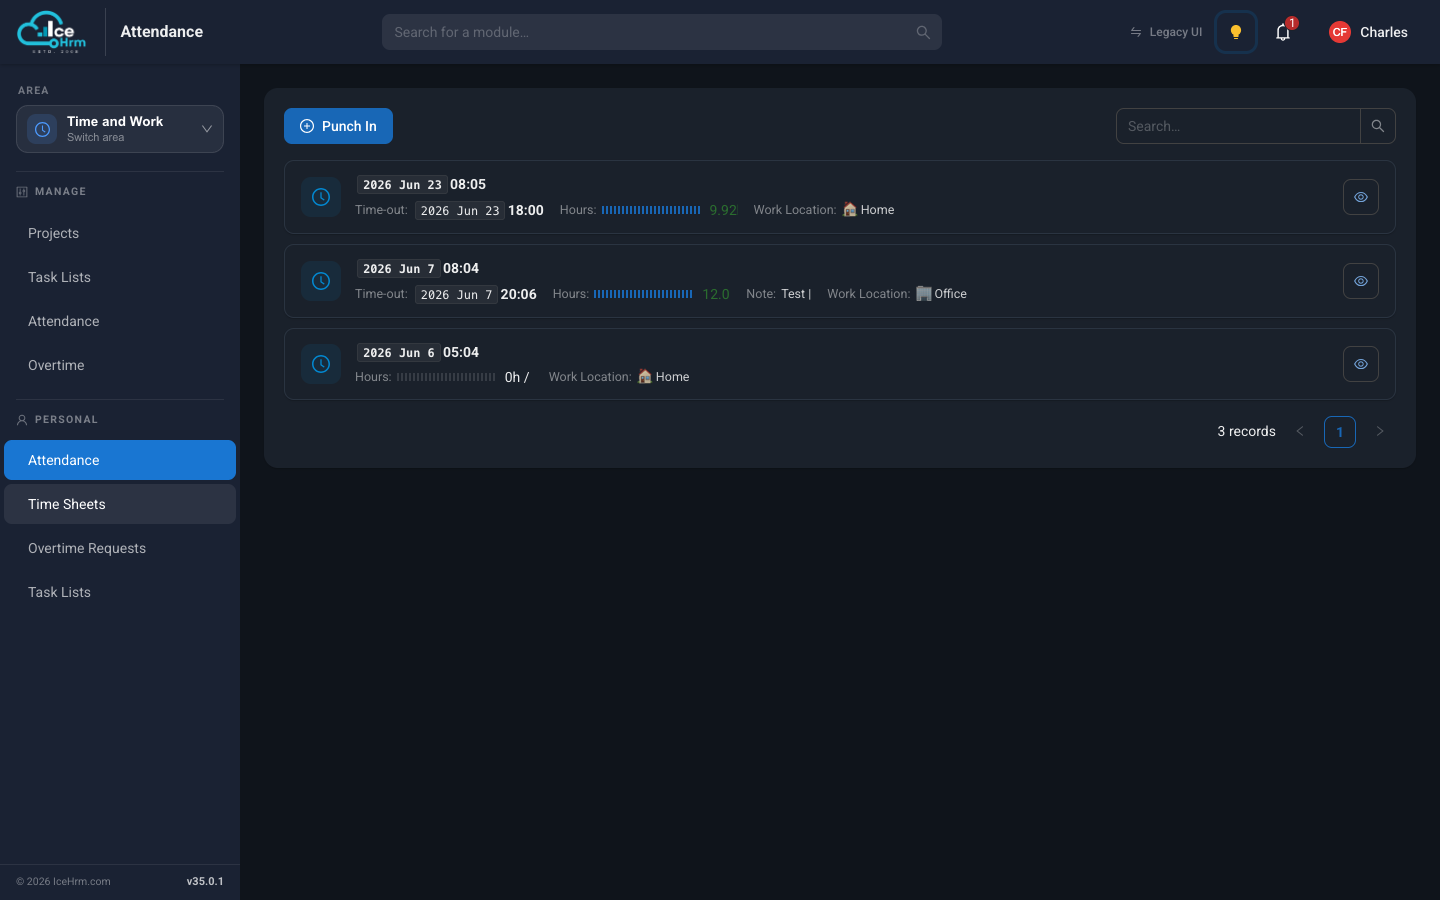This screenshot has width=1440, height=900.
Task: Click the hours bar showing 9.92
Action: coord(651,210)
